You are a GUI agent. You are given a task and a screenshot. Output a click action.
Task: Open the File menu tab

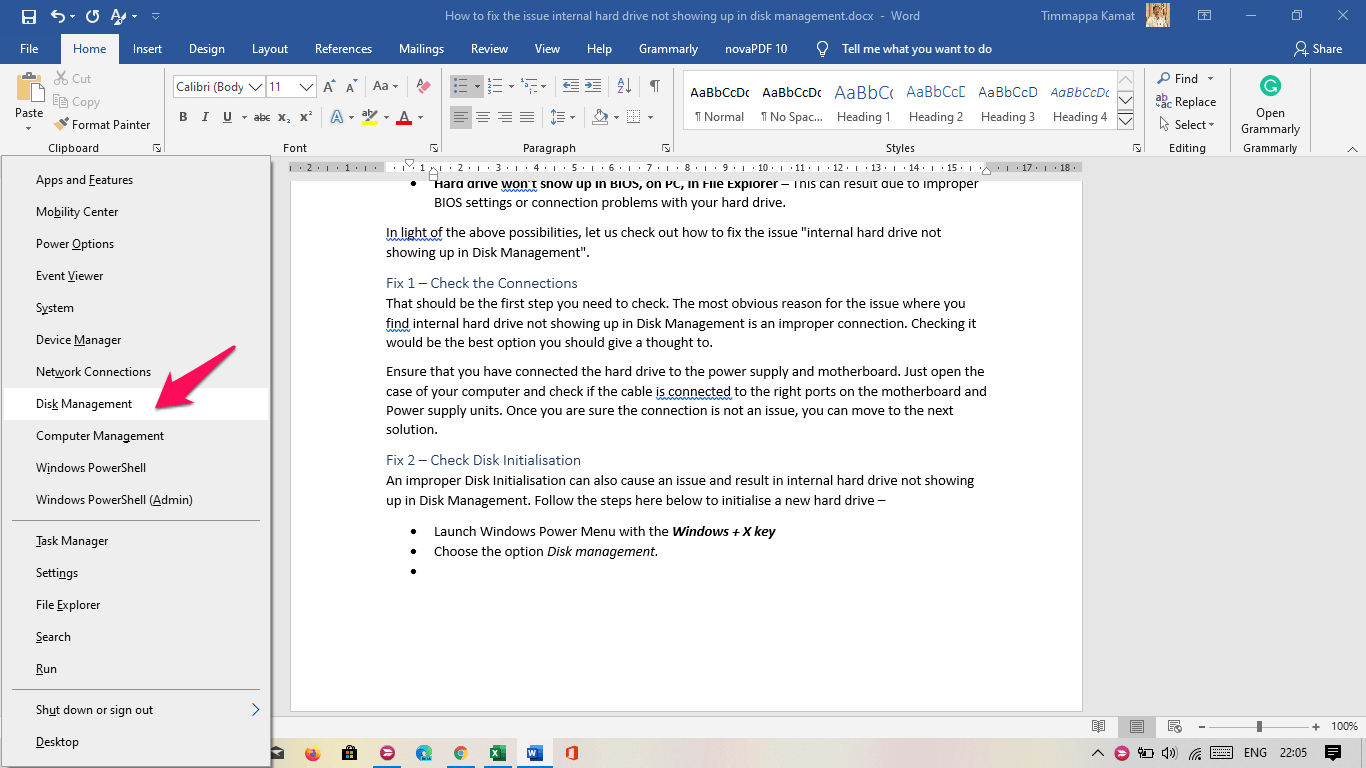tap(29, 49)
